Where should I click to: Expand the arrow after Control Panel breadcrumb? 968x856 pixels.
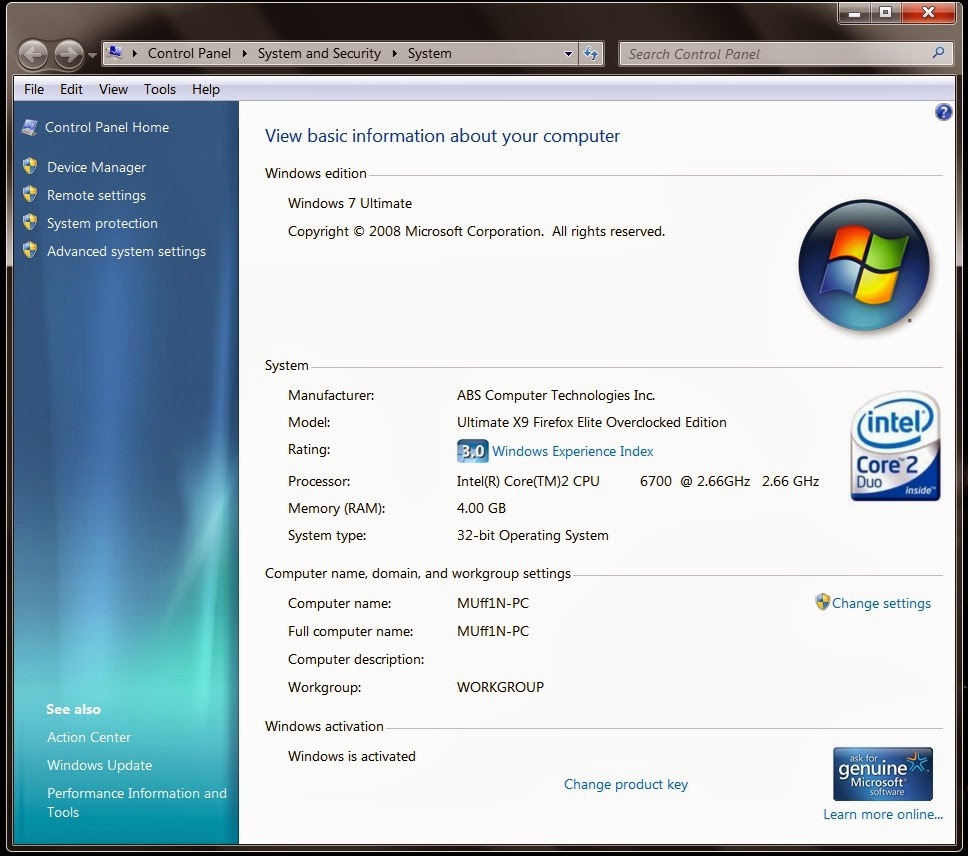(244, 54)
